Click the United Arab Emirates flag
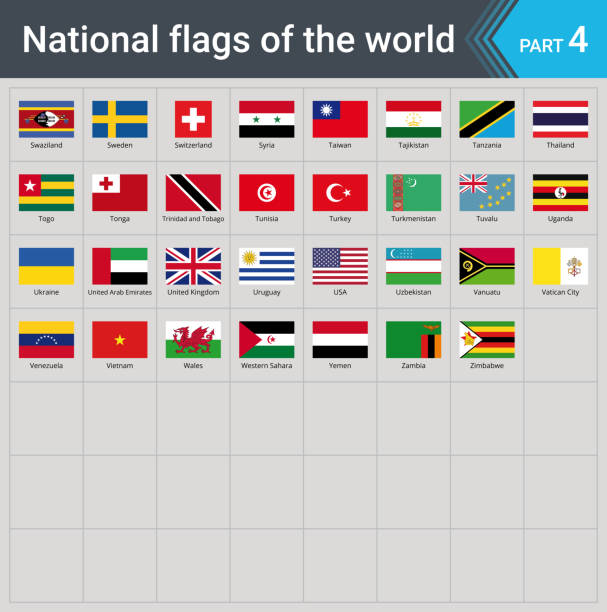Screen dimensions: 607x612 (x=119, y=266)
